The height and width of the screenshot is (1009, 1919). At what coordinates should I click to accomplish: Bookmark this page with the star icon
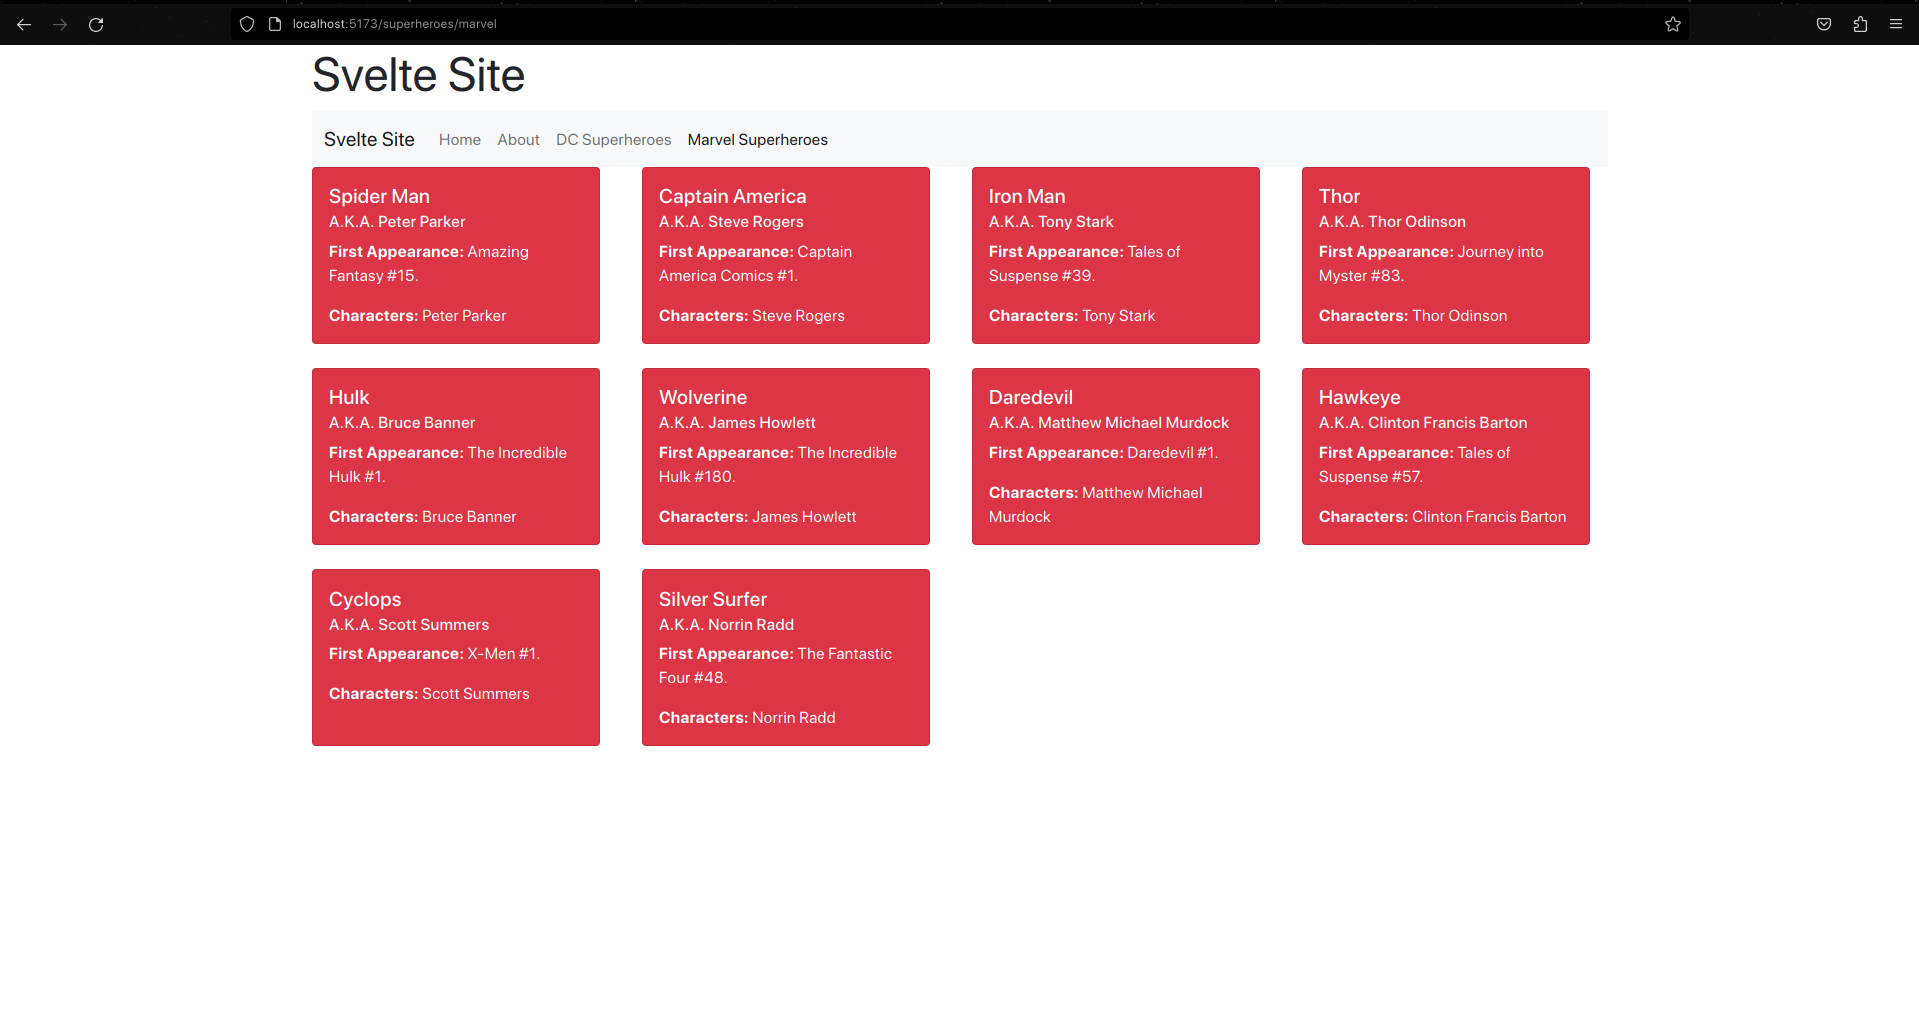[1673, 24]
